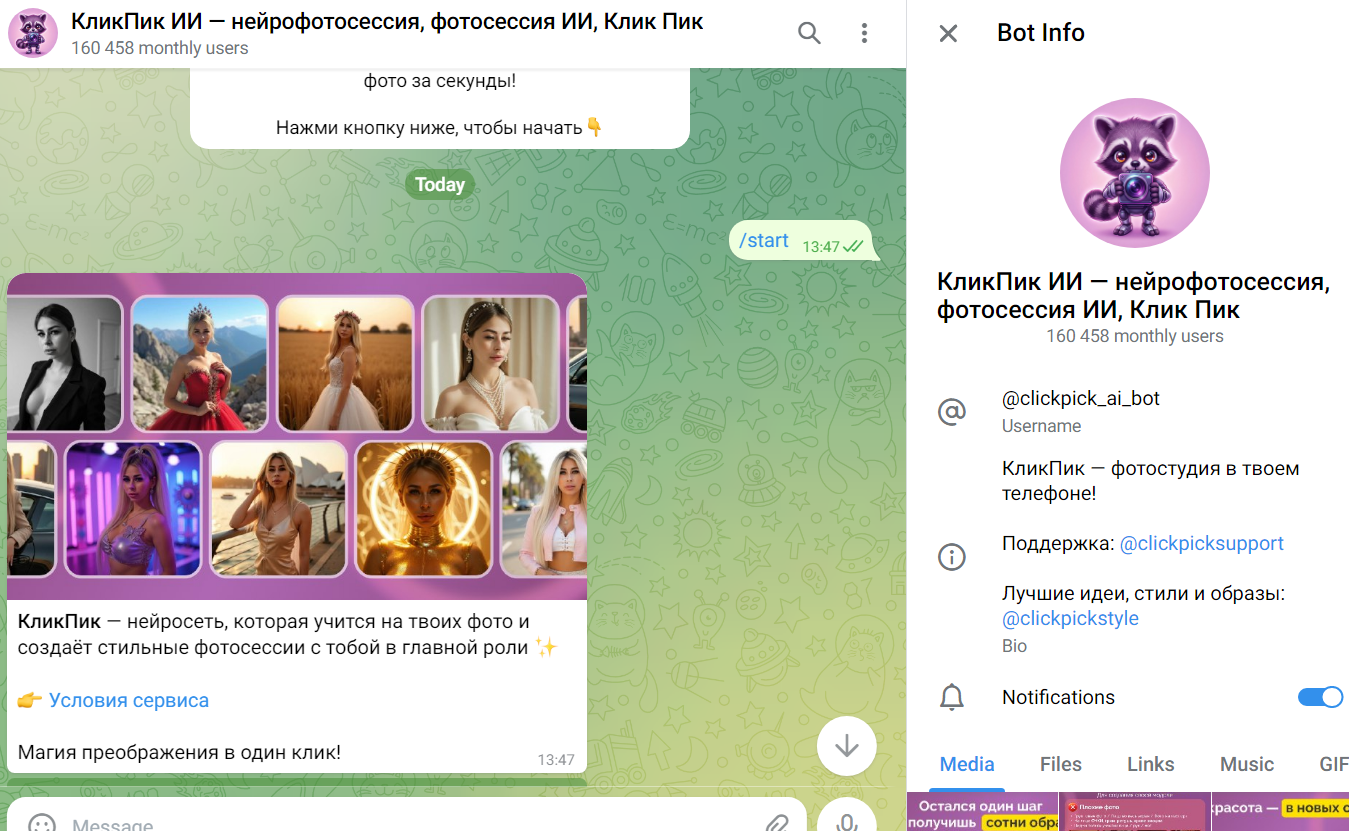Close the Bot Info panel
This screenshot has height=831, width=1349.
(x=948, y=33)
